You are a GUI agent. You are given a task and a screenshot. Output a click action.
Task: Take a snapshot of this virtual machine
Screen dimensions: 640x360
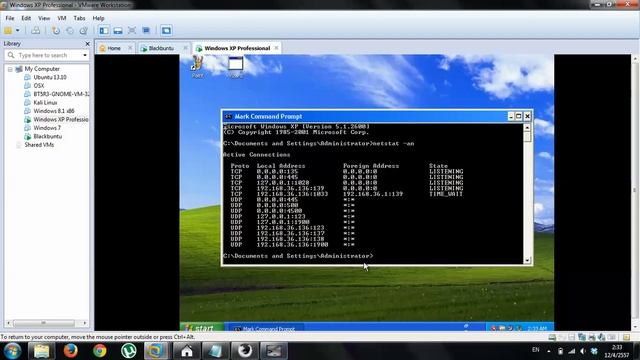pos(56,31)
